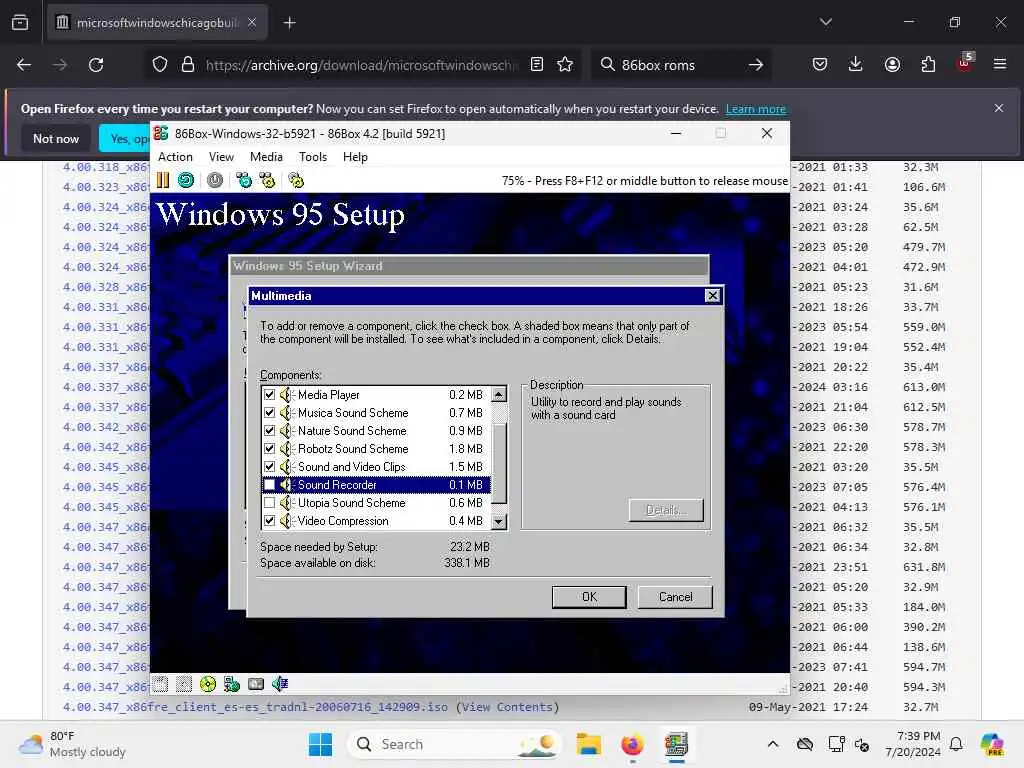This screenshot has width=1024, height=768.
Task: Uncheck the Sound and Video Clips checkbox
Action: coord(269,466)
